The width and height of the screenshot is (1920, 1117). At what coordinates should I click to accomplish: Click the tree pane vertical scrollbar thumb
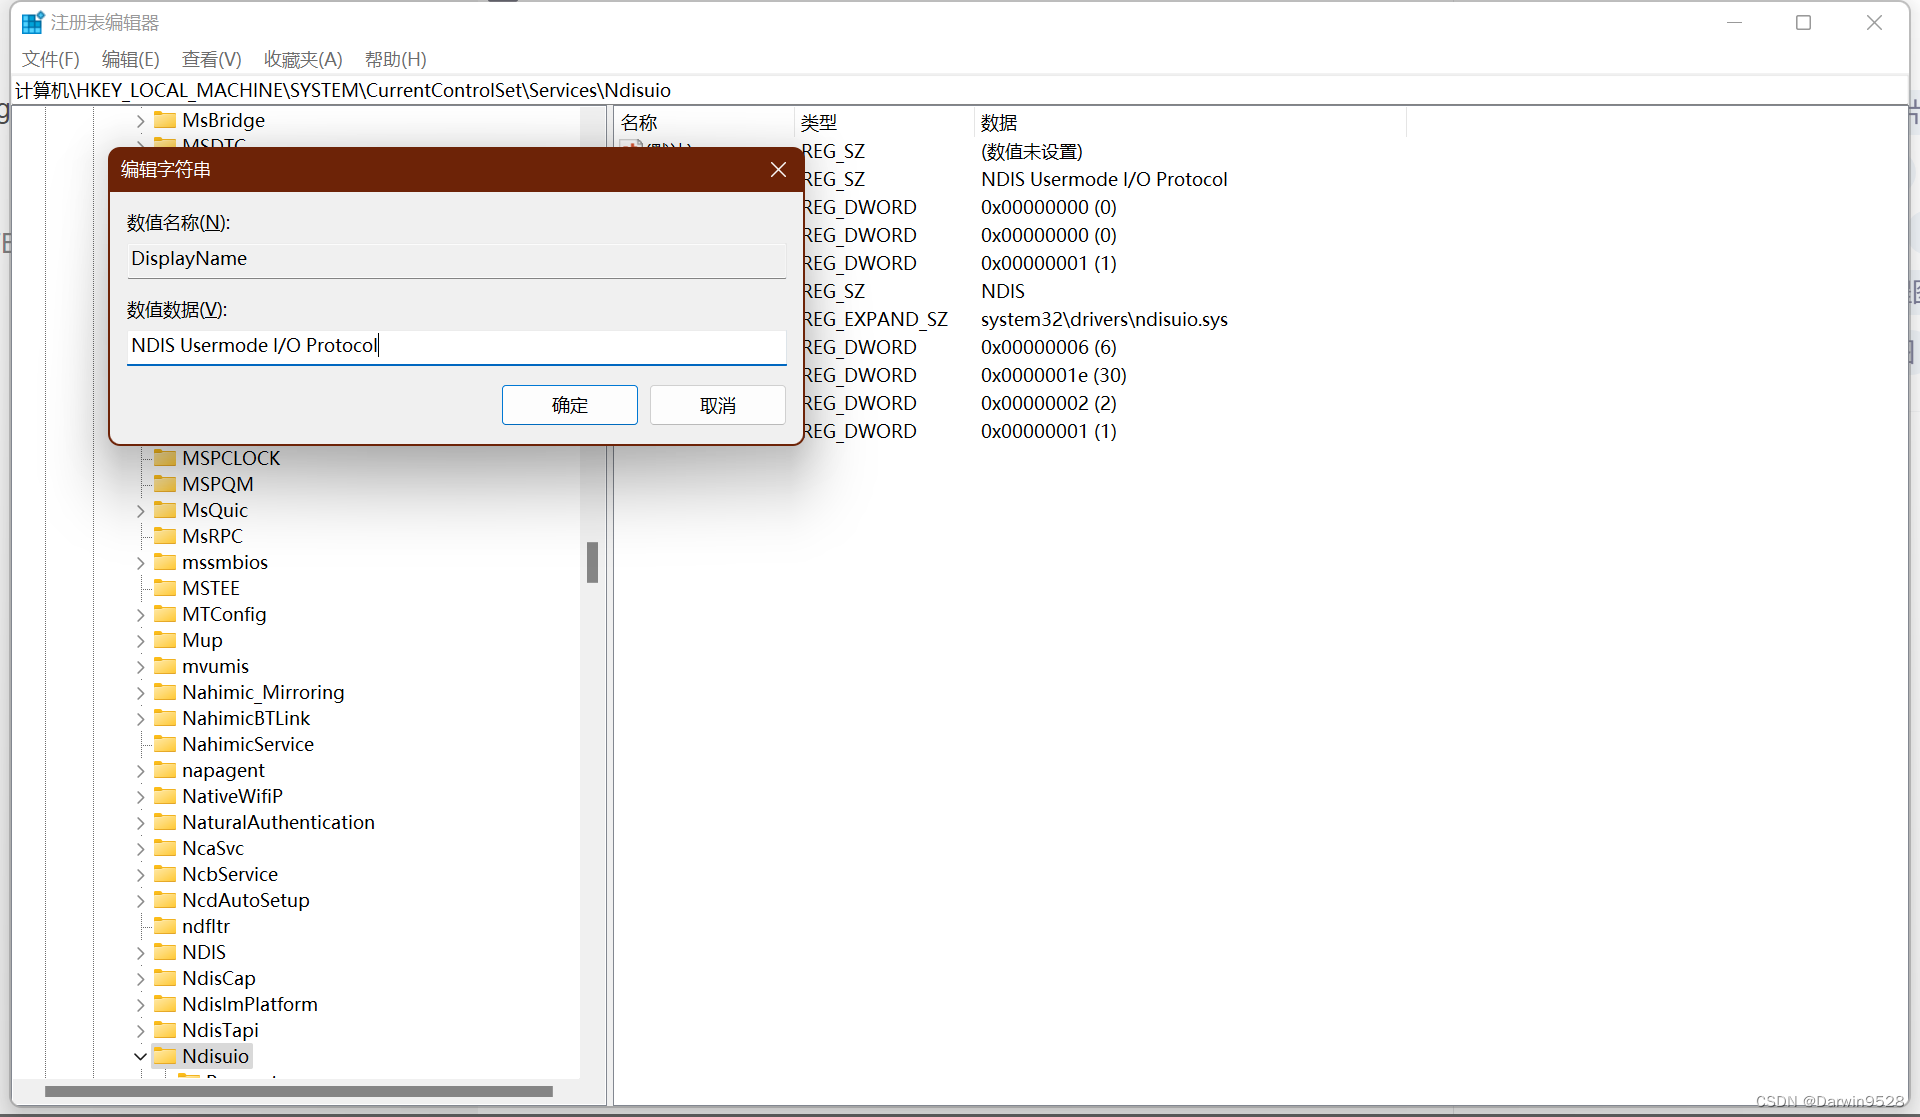(592, 562)
